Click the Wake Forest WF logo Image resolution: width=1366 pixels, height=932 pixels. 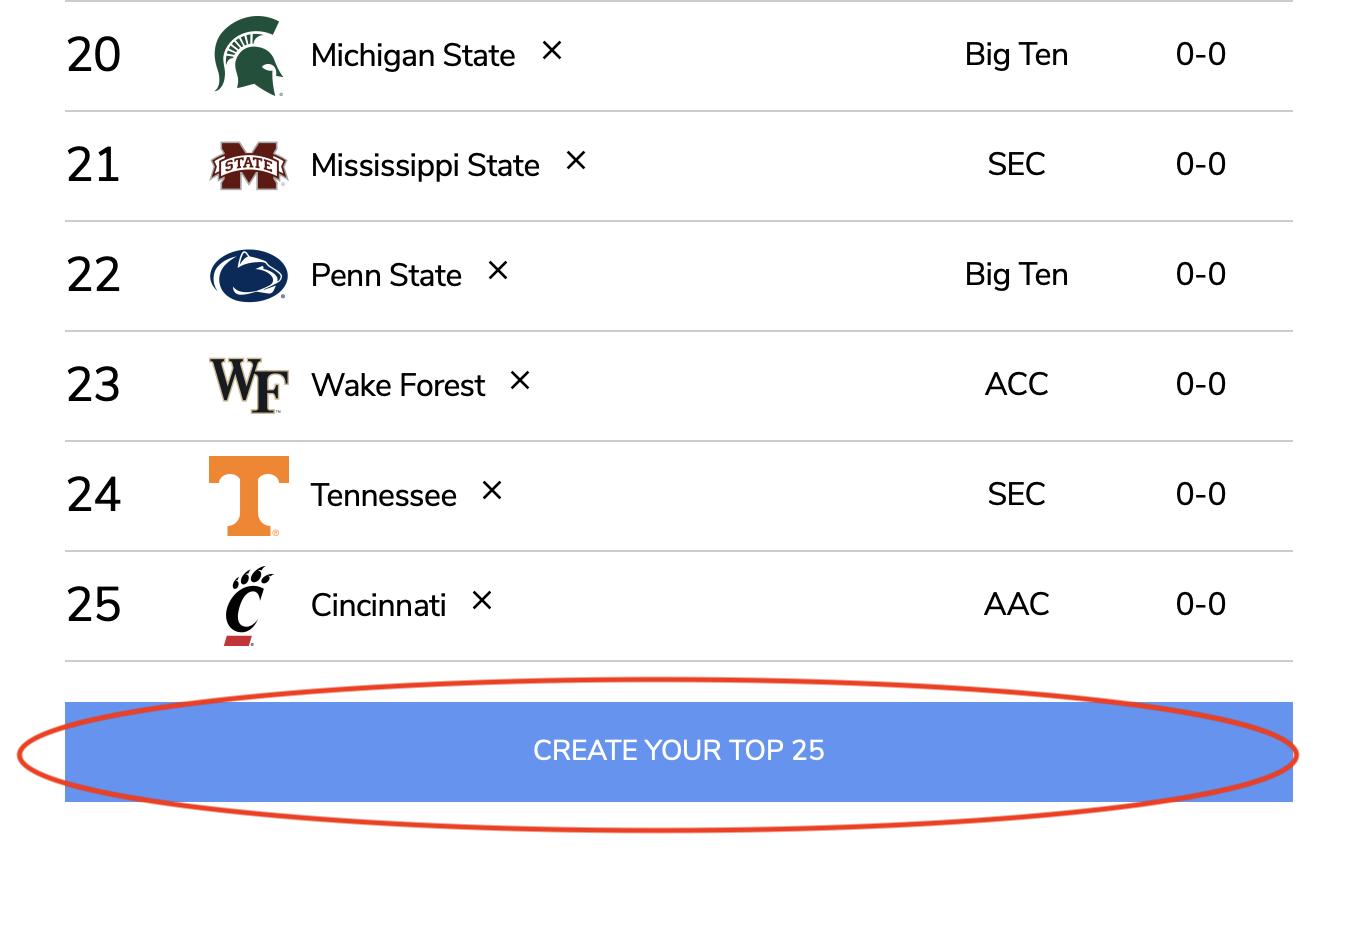[247, 385]
